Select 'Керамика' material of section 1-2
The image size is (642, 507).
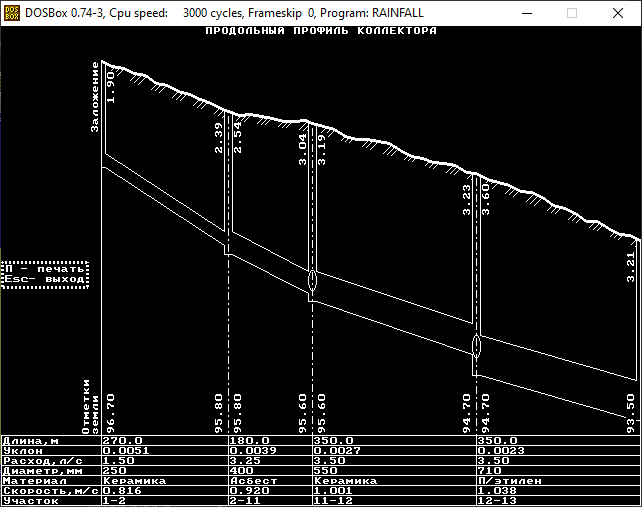pyautogui.click(x=134, y=481)
